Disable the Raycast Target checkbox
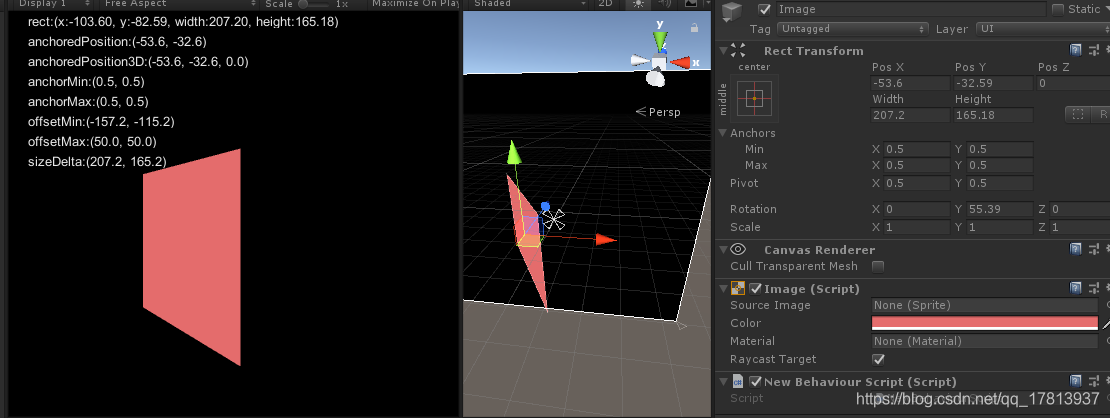The width and height of the screenshot is (1110, 418). click(x=878, y=359)
